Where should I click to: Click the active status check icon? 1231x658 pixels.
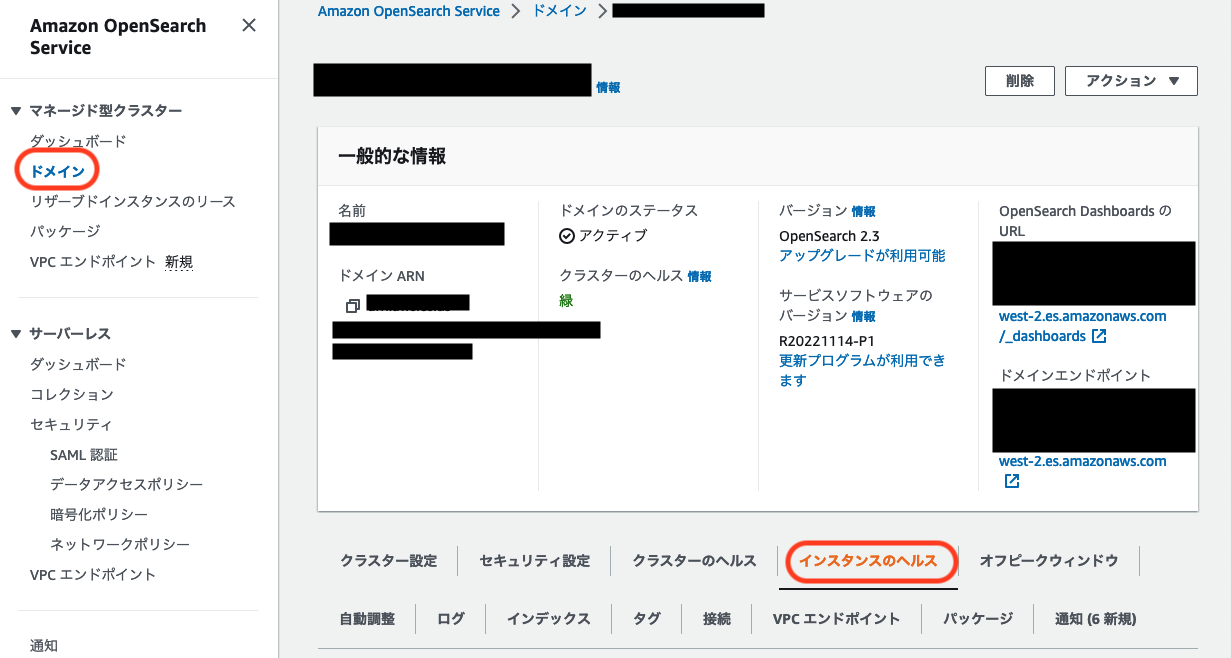click(566, 236)
